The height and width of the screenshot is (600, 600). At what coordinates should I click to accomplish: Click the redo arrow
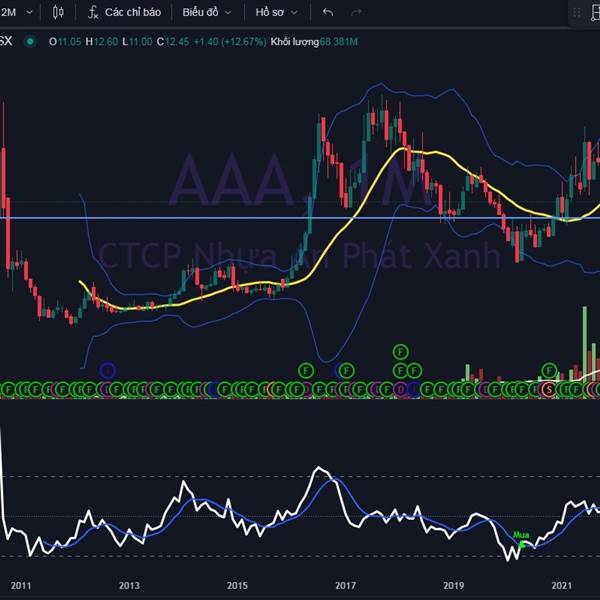click(x=356, y=12)
